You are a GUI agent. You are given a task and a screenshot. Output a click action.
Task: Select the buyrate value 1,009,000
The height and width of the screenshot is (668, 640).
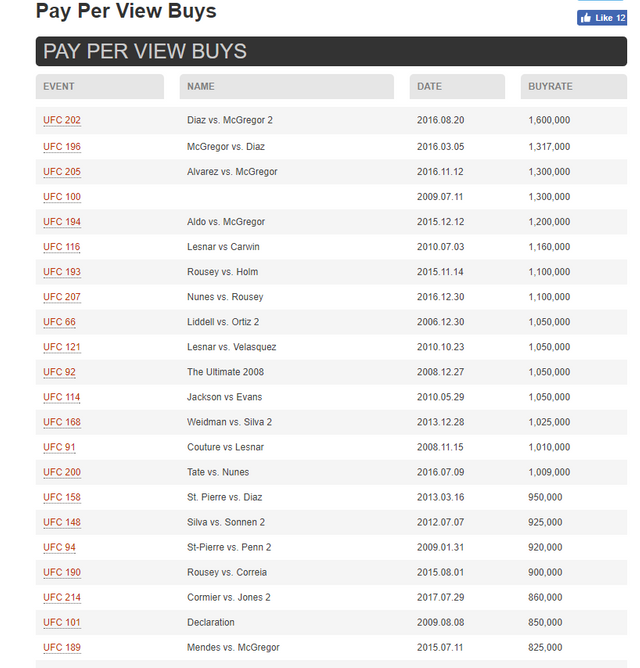[x=549, y=472]
